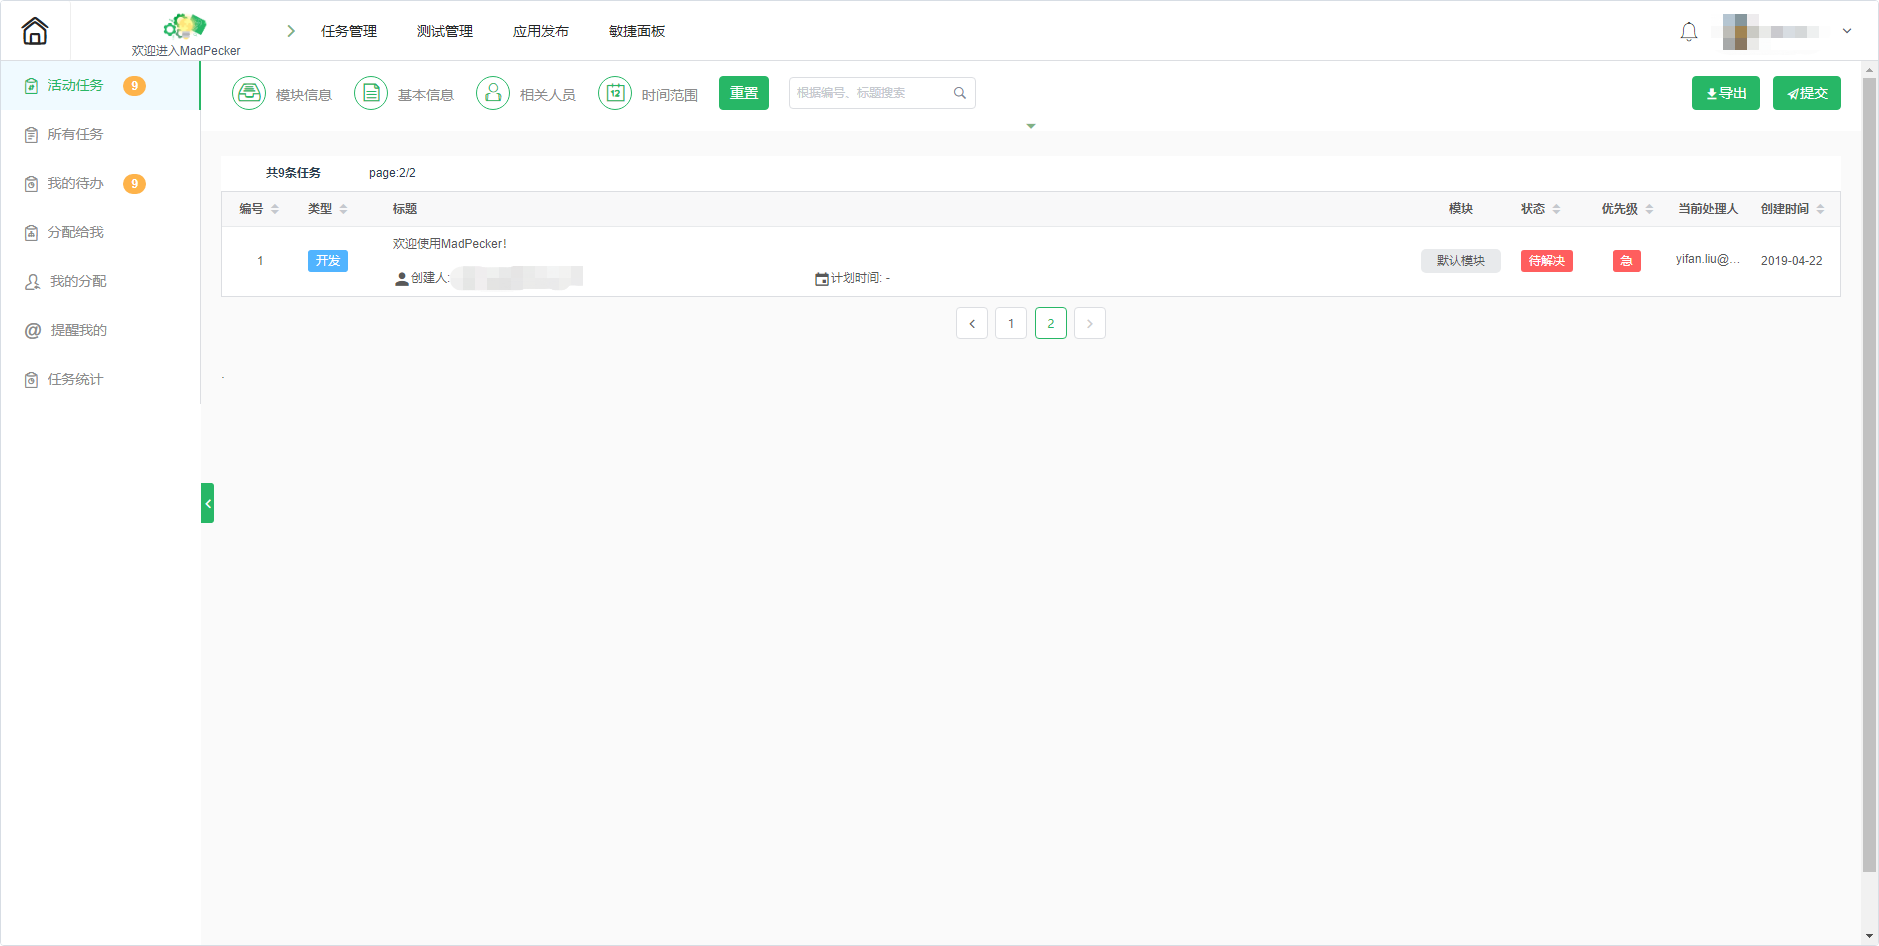Viewport: 1879px width, 946px height.
Task: Open the MadPecker logo
Action: pos(185,26)
